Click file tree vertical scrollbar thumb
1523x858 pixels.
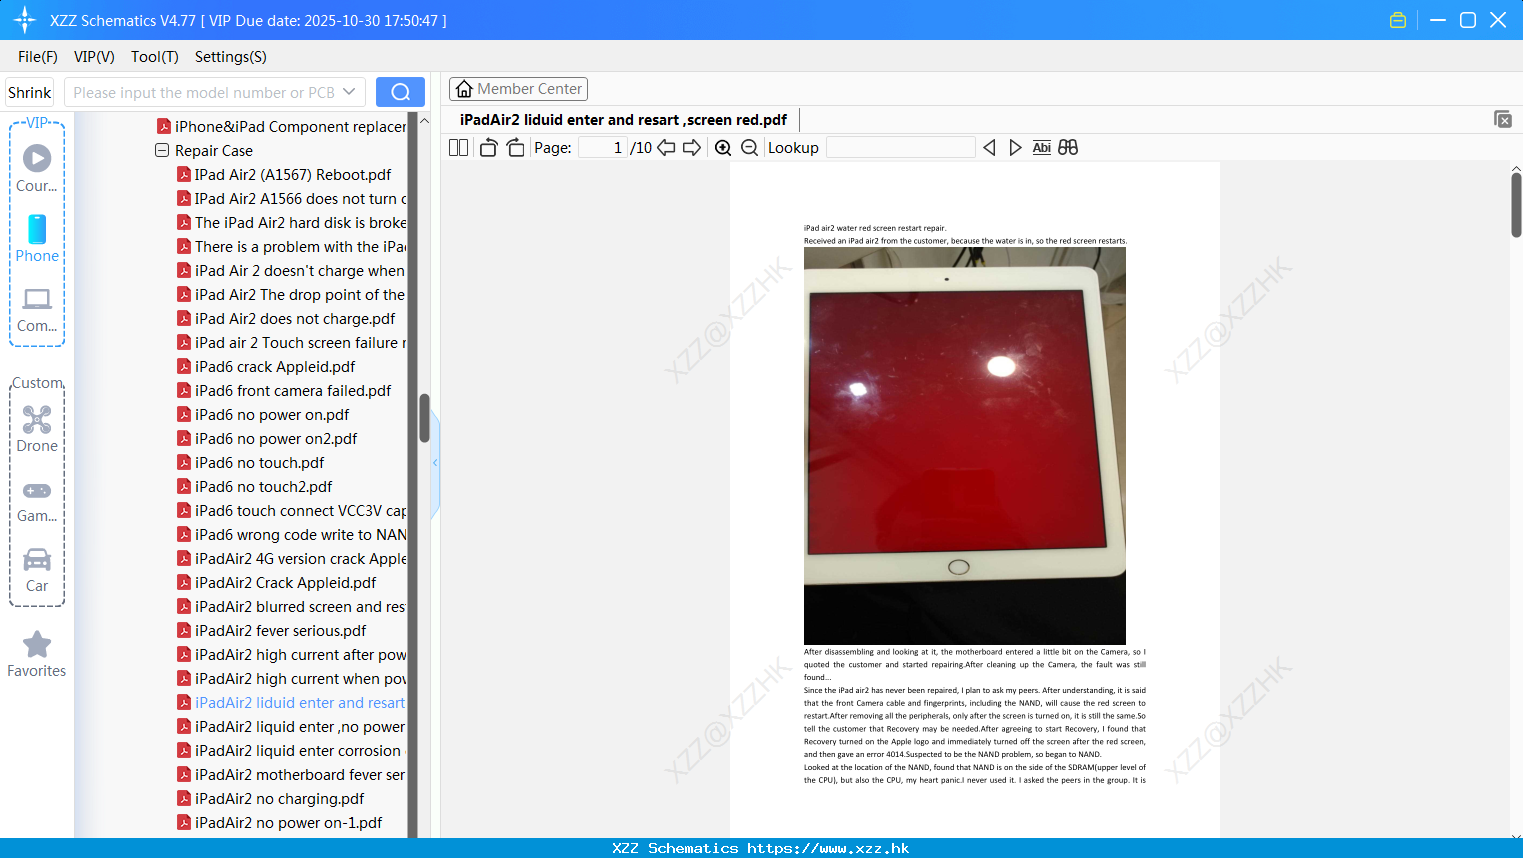coord(424,418)
